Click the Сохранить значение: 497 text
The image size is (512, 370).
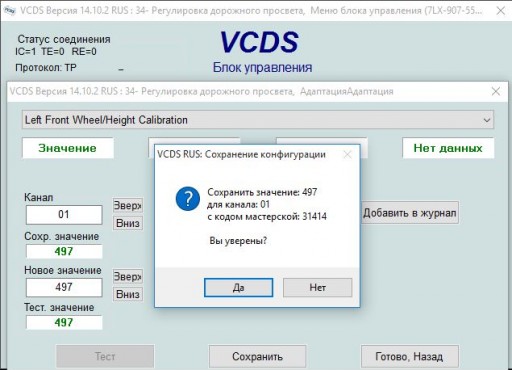(262, 192)
